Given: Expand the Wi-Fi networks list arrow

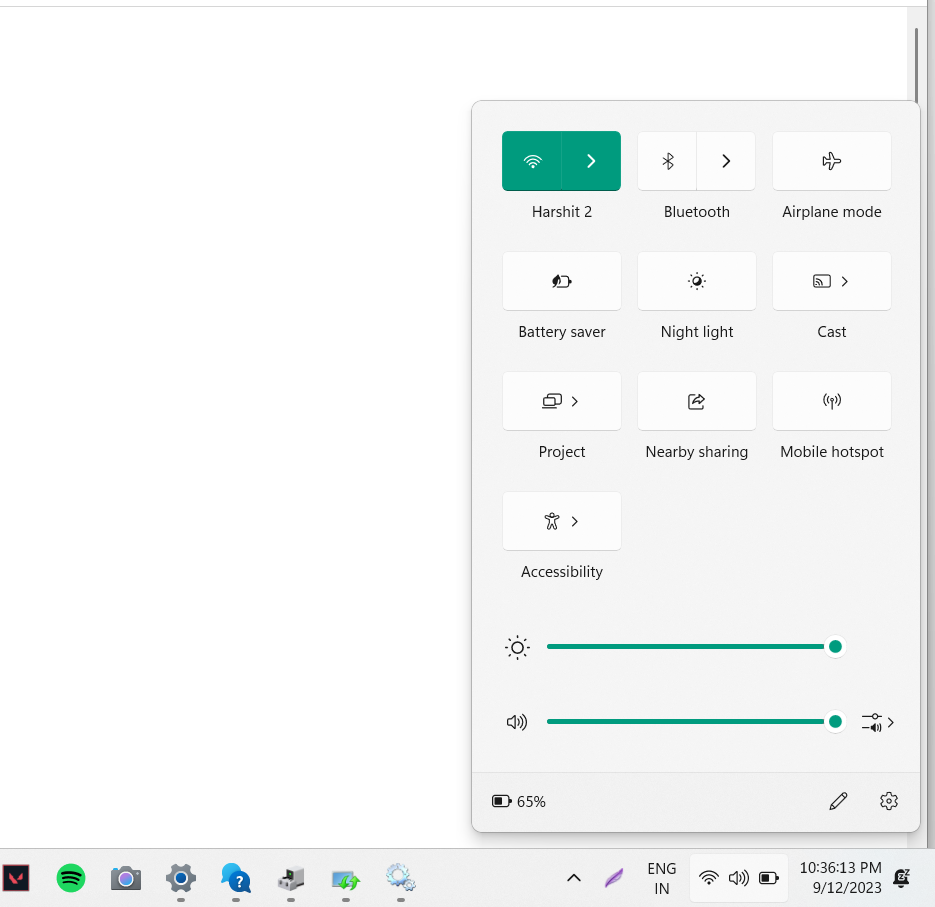Looking at the screenshot, I should click(x=591, y=161).
